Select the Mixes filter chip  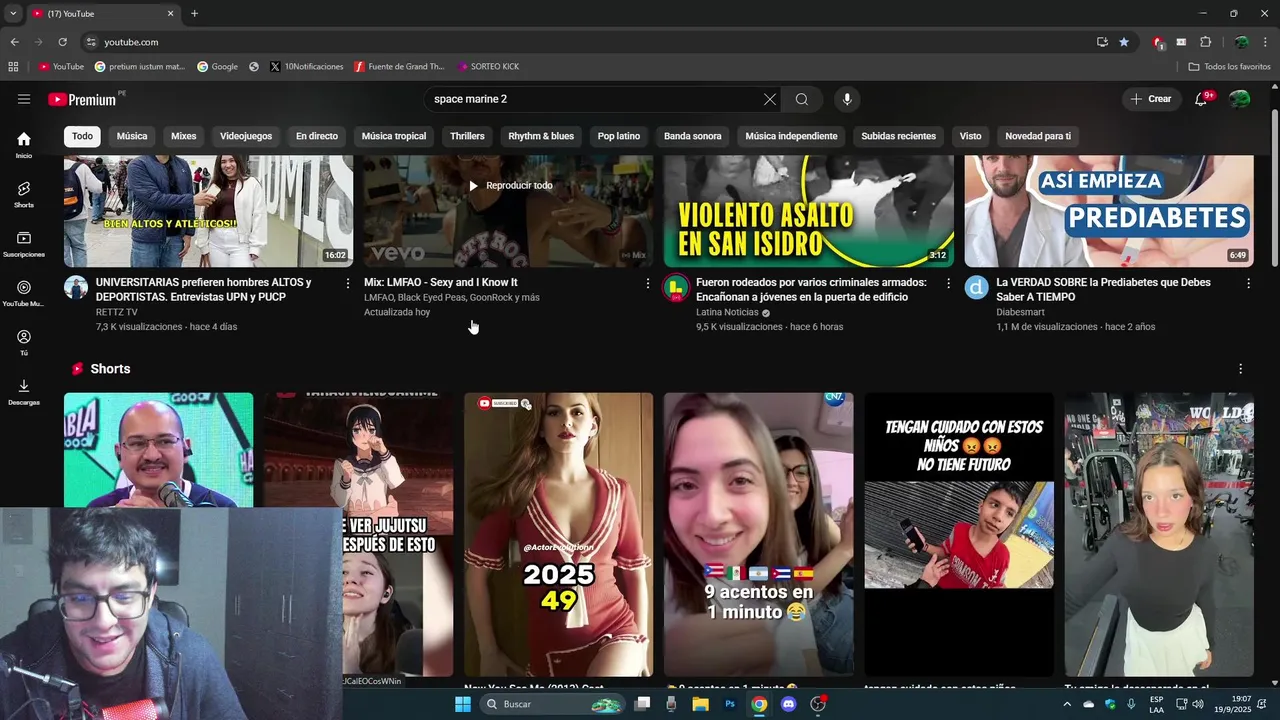click(184, 136)
